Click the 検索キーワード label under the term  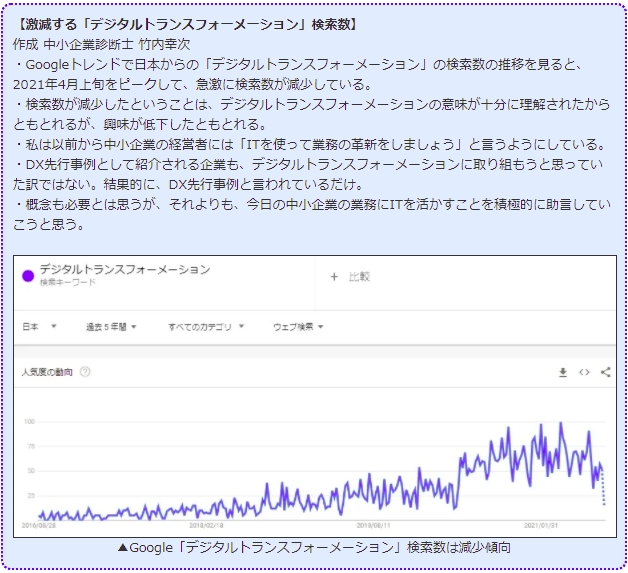pyautogui.click(x=68, y=282)
